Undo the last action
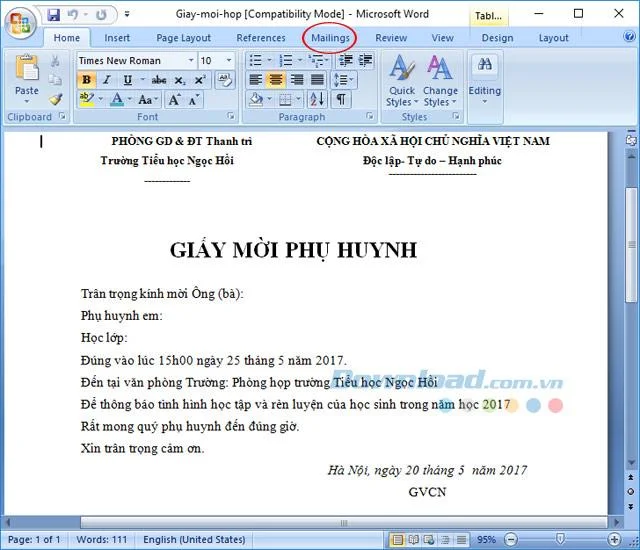The width and height of the screenshot is (640, 550). (x=73, y=15)
